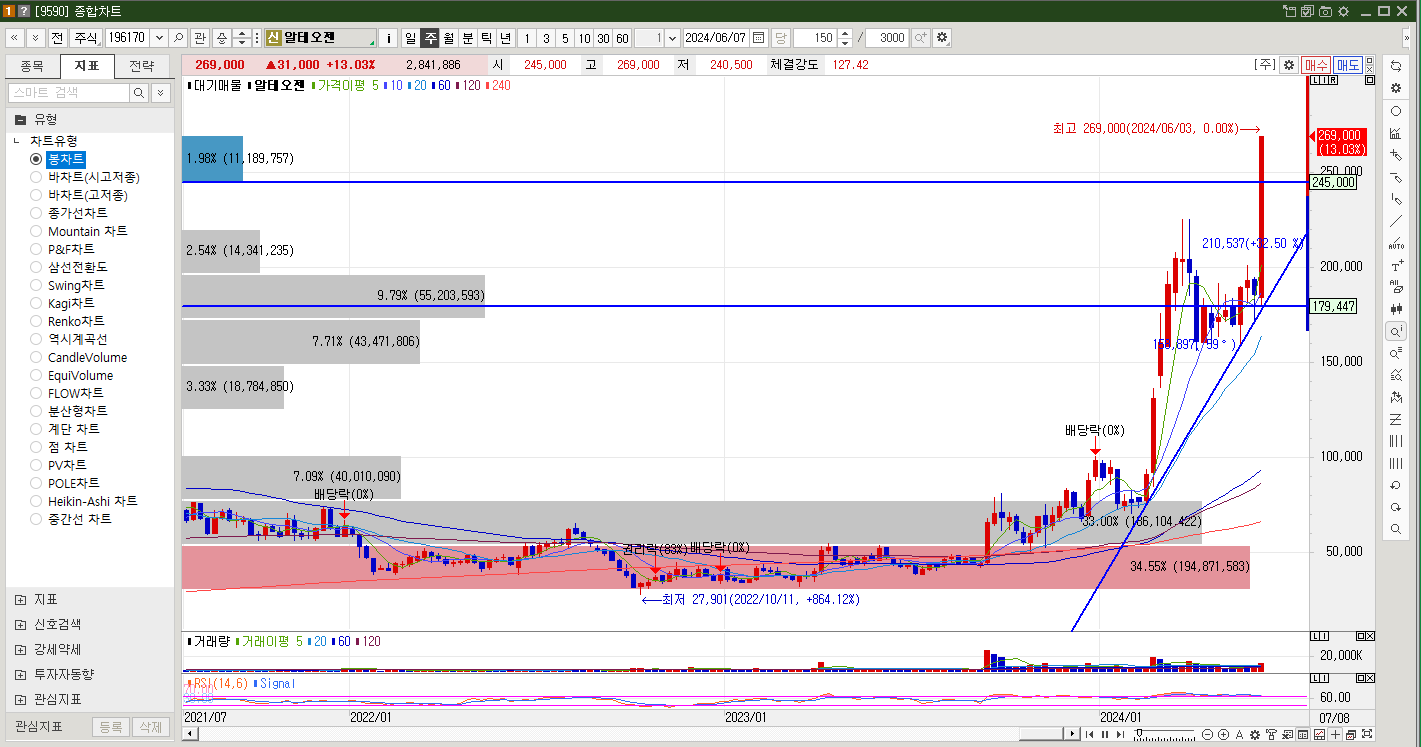Open the stock code 196170 dropdown

157,38
